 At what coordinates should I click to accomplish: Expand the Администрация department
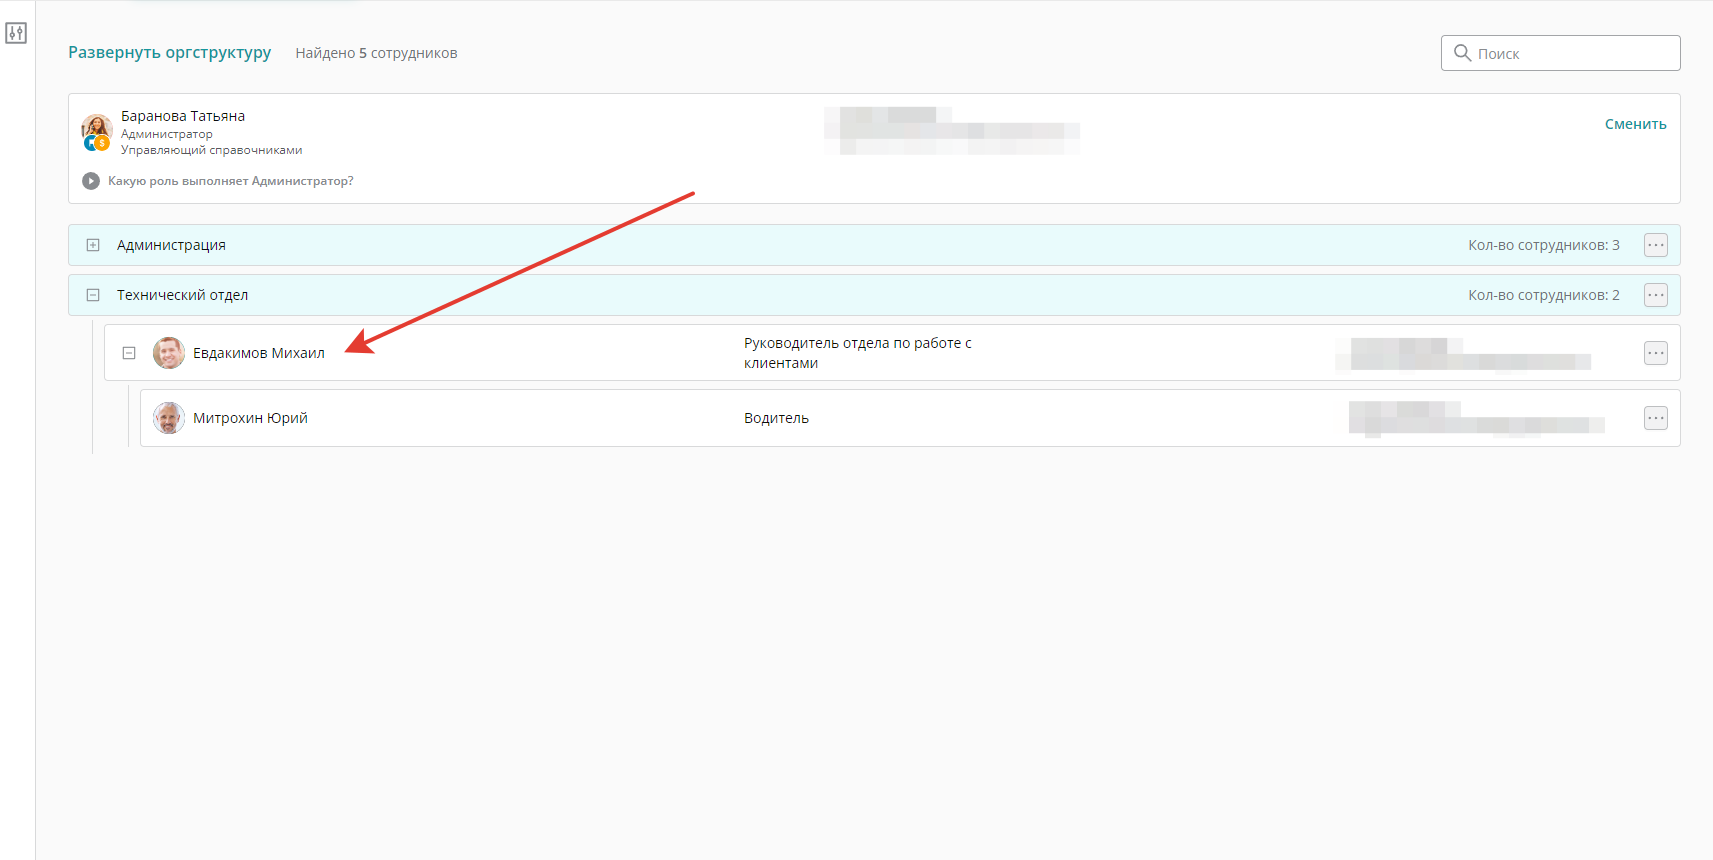coord(93,245)
